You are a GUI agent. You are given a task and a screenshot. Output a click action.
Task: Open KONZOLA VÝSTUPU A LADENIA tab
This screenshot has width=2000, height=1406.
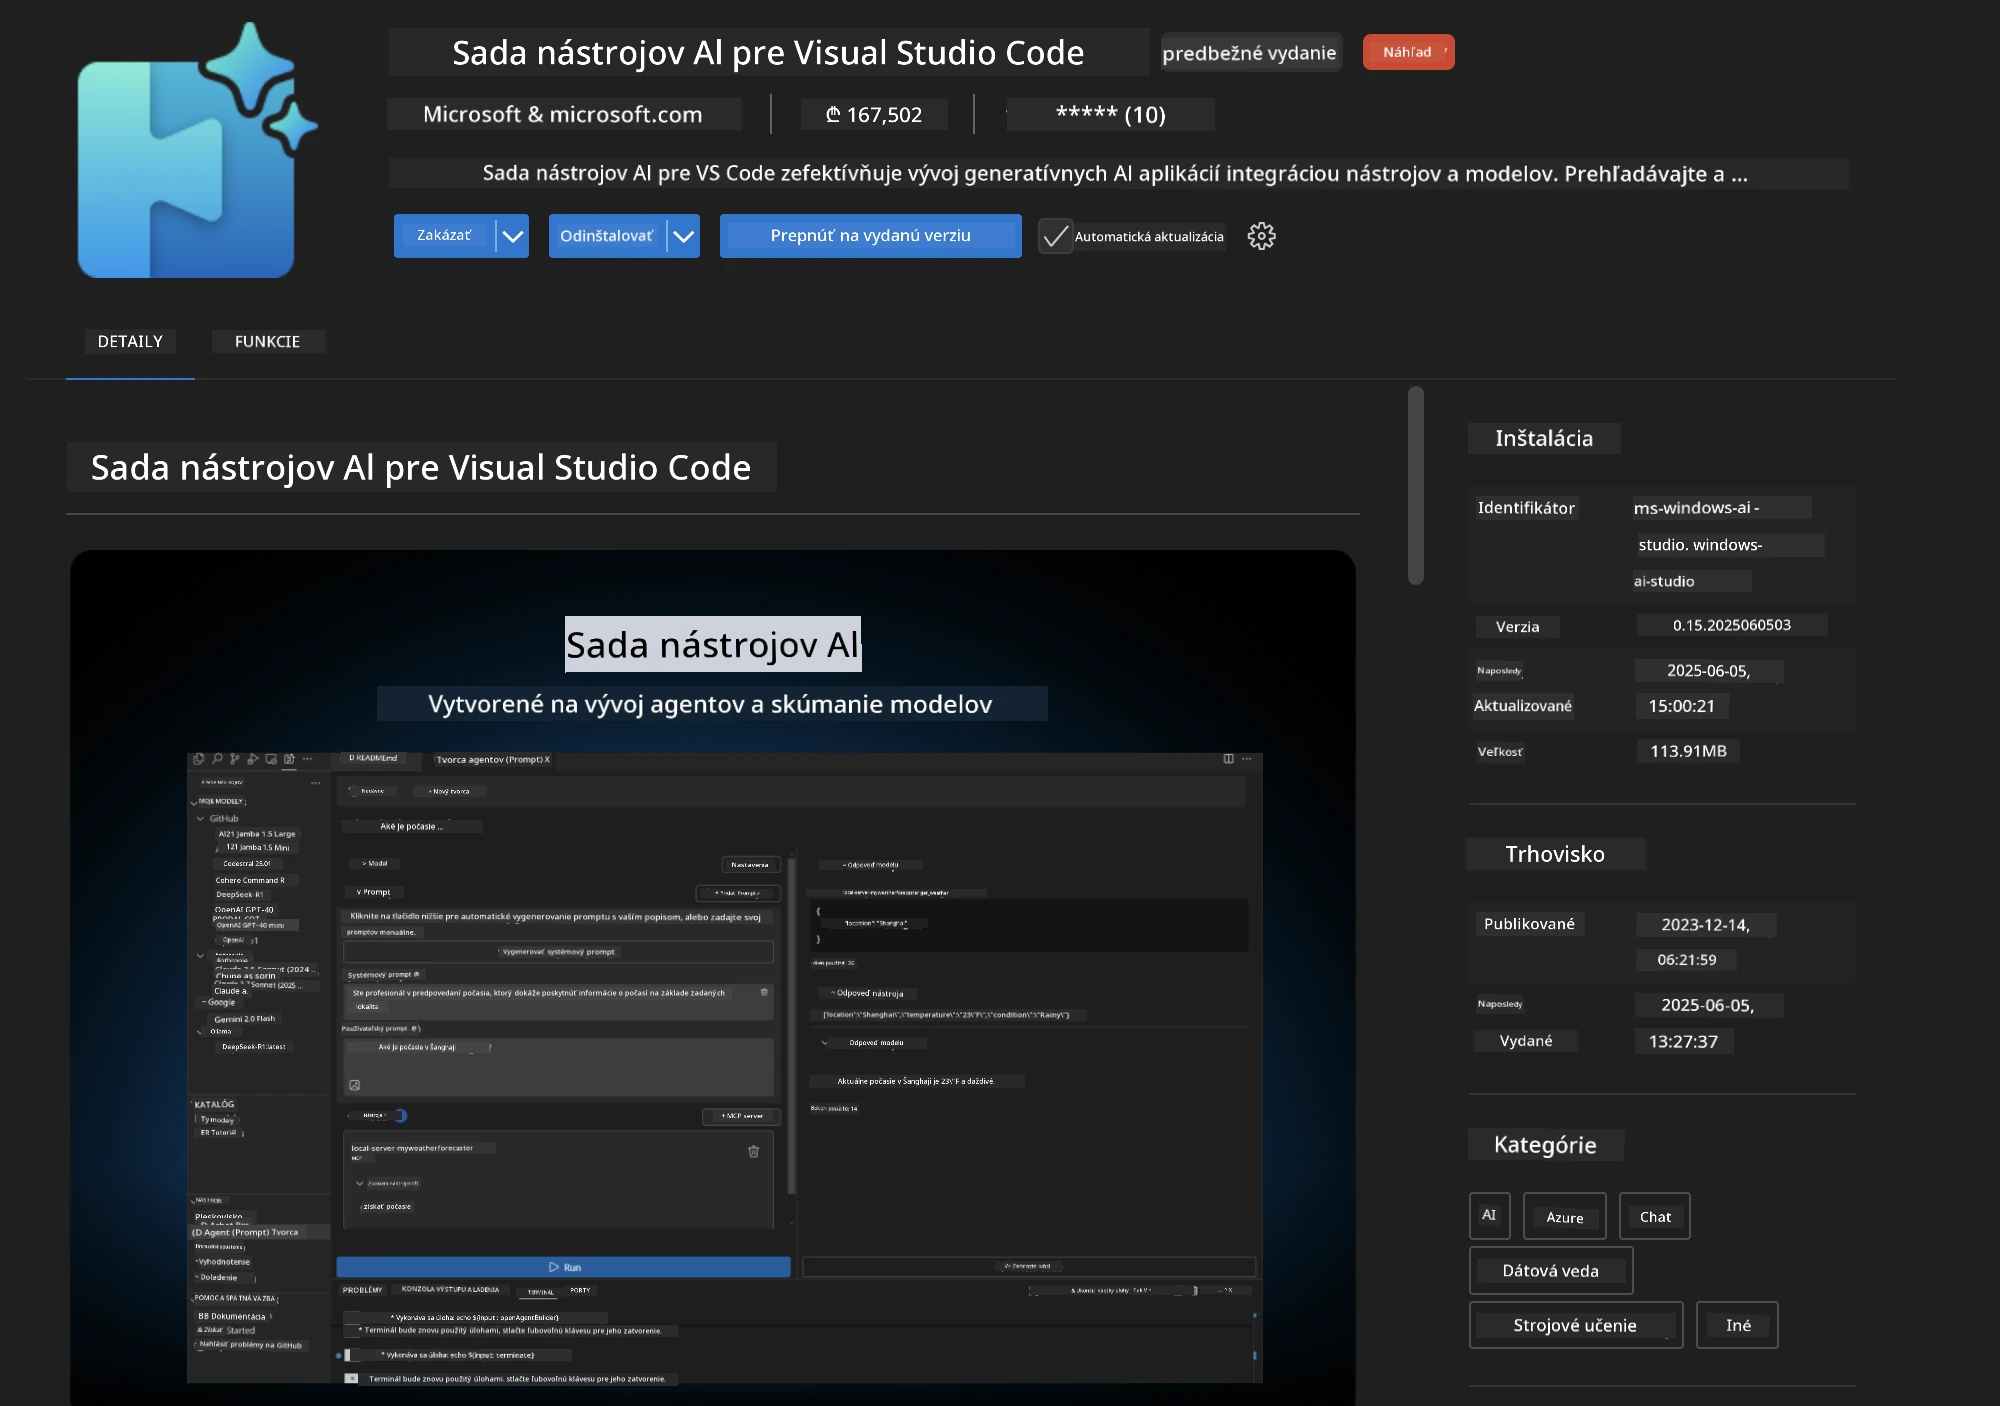(x=450, y=1290)
